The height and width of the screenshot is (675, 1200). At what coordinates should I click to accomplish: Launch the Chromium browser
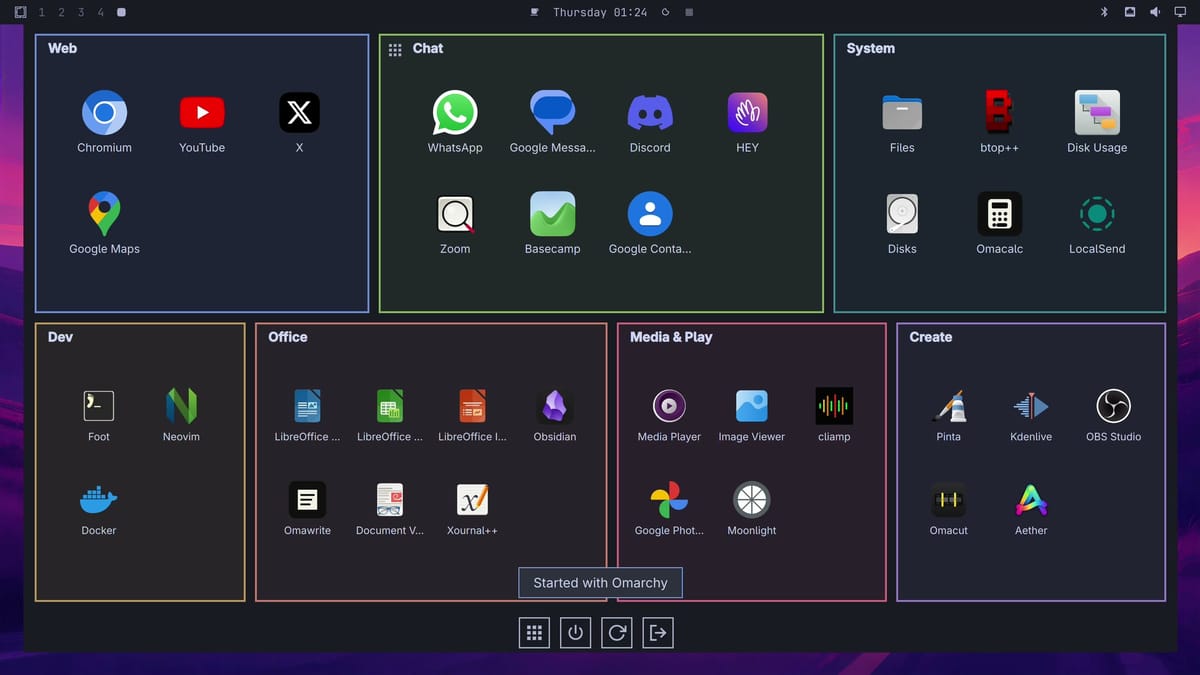click(x=104, y=113)
